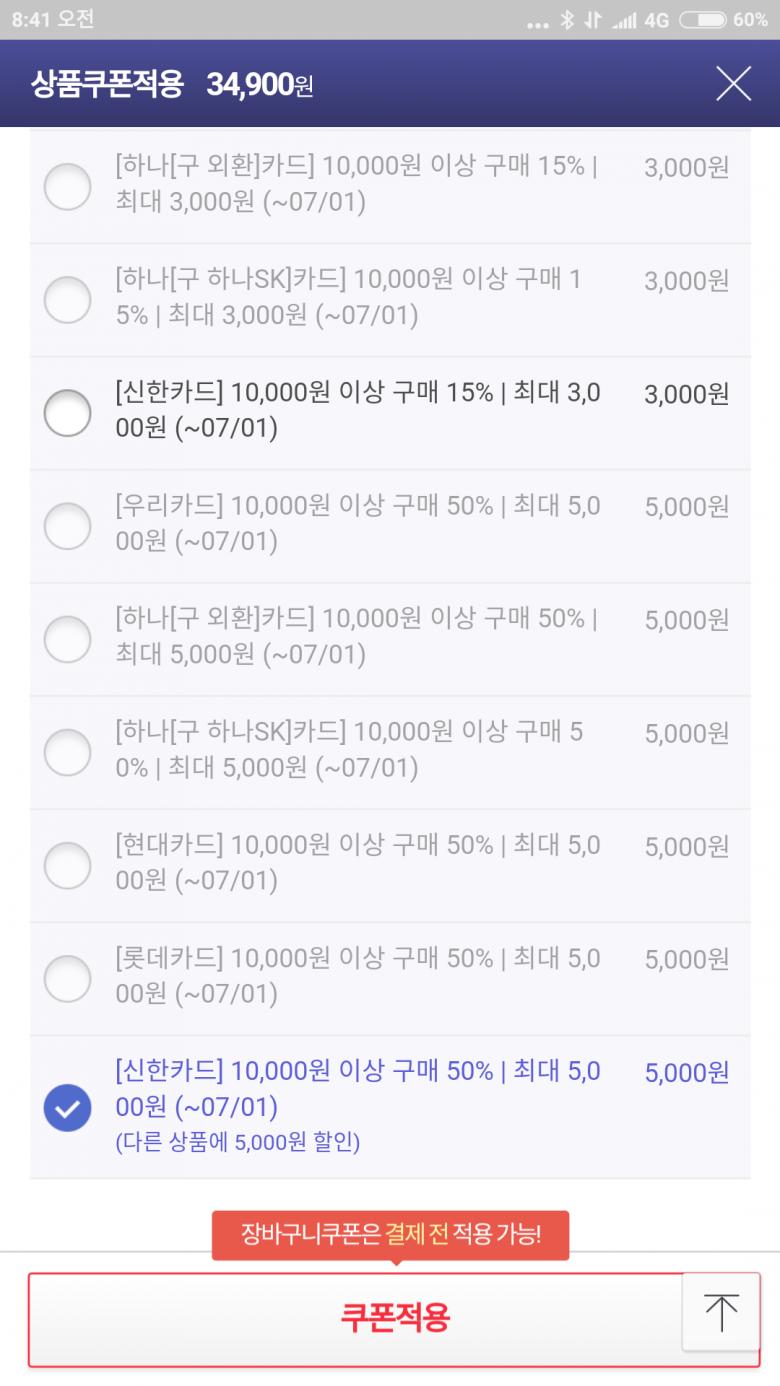The height and width of the screenshot is (1386, 780).
Task: Tap the data transfer arrows status icon
Action: pos(594,20)
